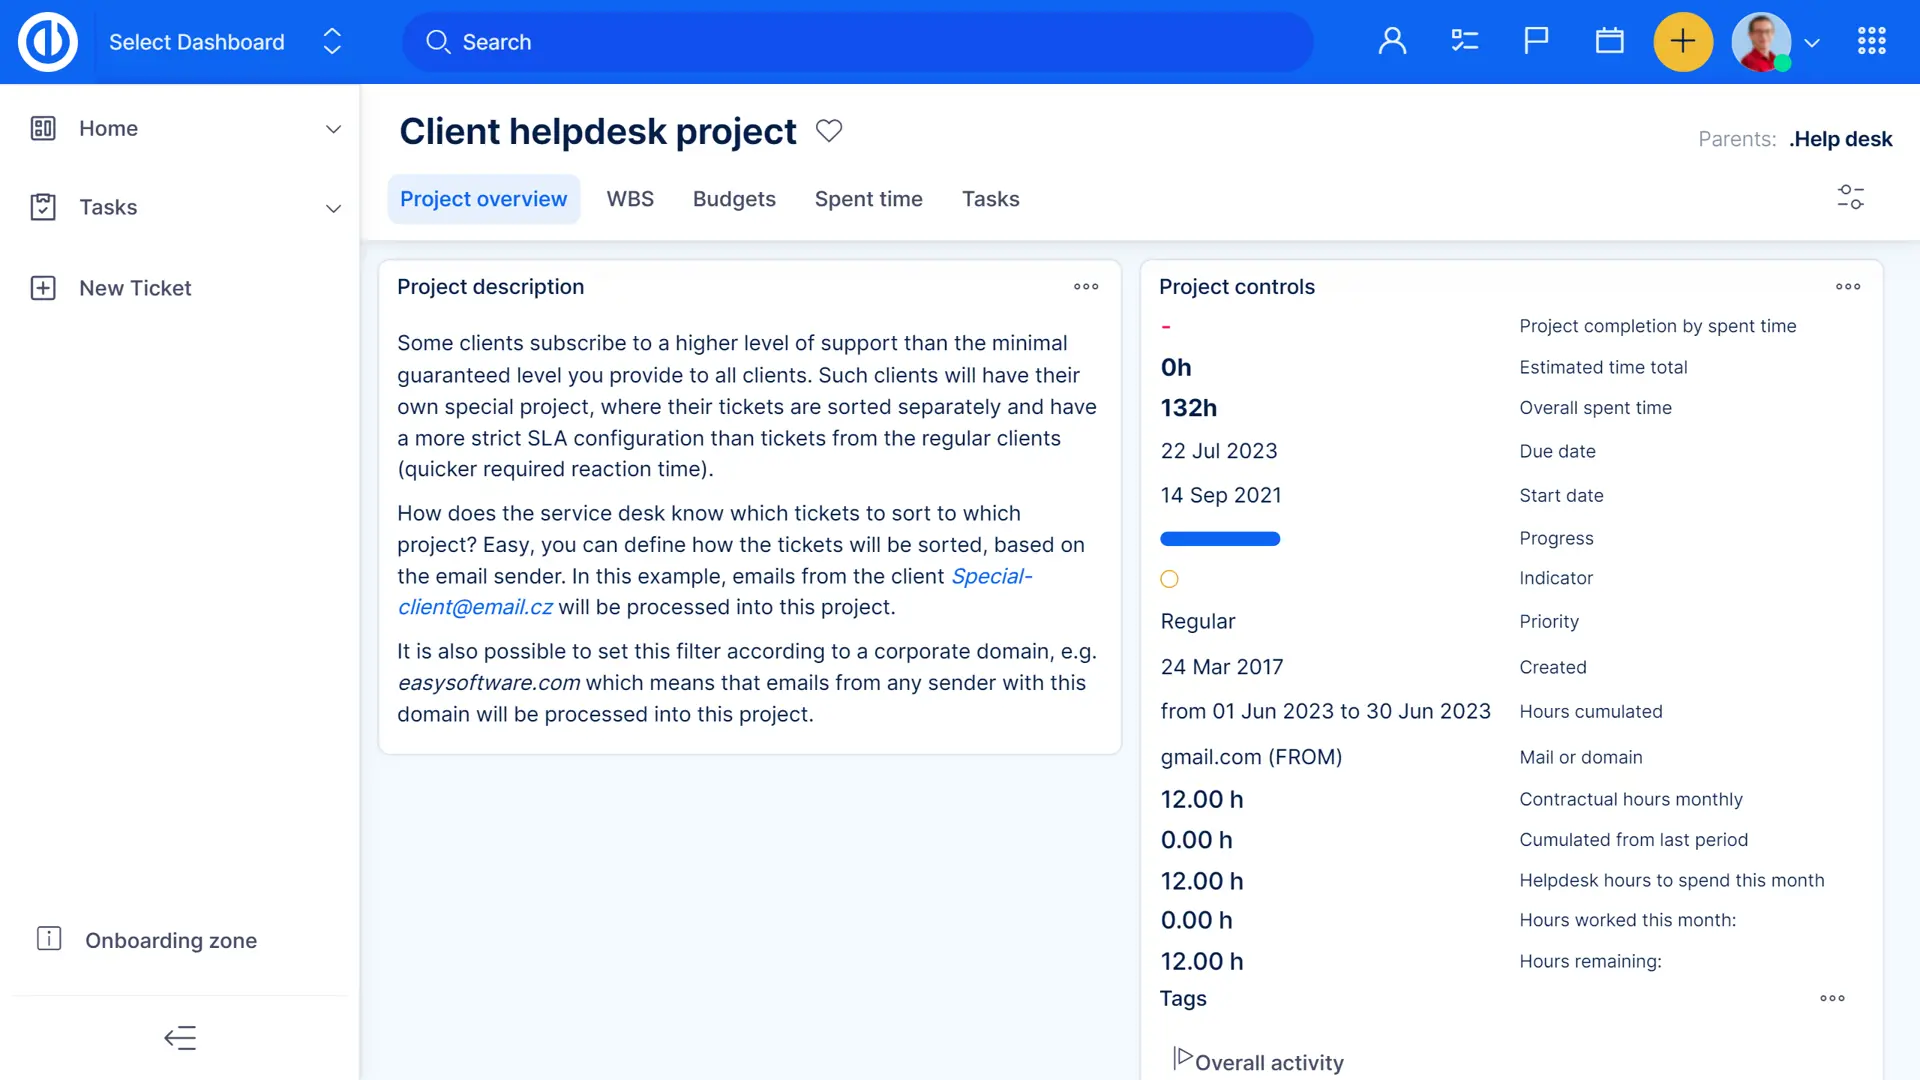Toggle the favorite heart next to project title

click(x=829, y=131)
